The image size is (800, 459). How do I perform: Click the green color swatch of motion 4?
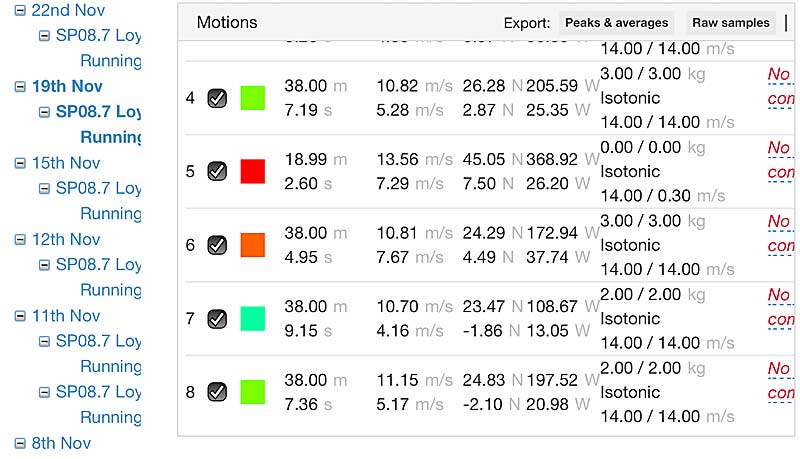pos(253,98)
